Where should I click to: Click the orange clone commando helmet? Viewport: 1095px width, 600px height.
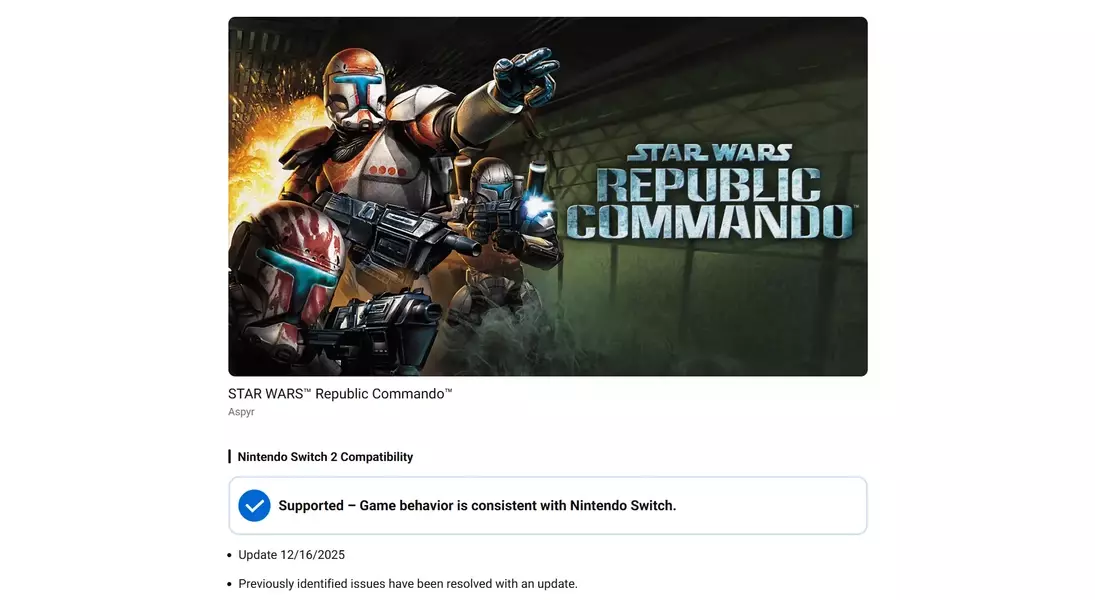coord(356,87)
